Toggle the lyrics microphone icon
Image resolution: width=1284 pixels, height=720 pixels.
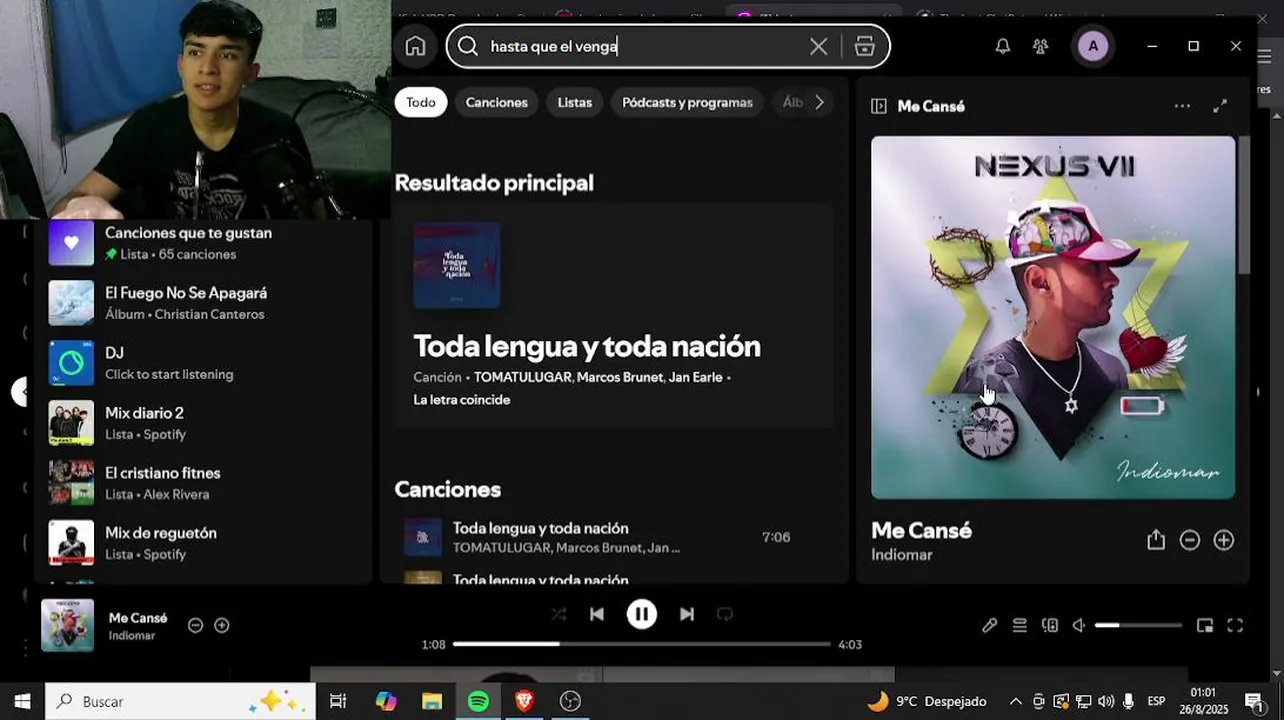pos(989,625)
